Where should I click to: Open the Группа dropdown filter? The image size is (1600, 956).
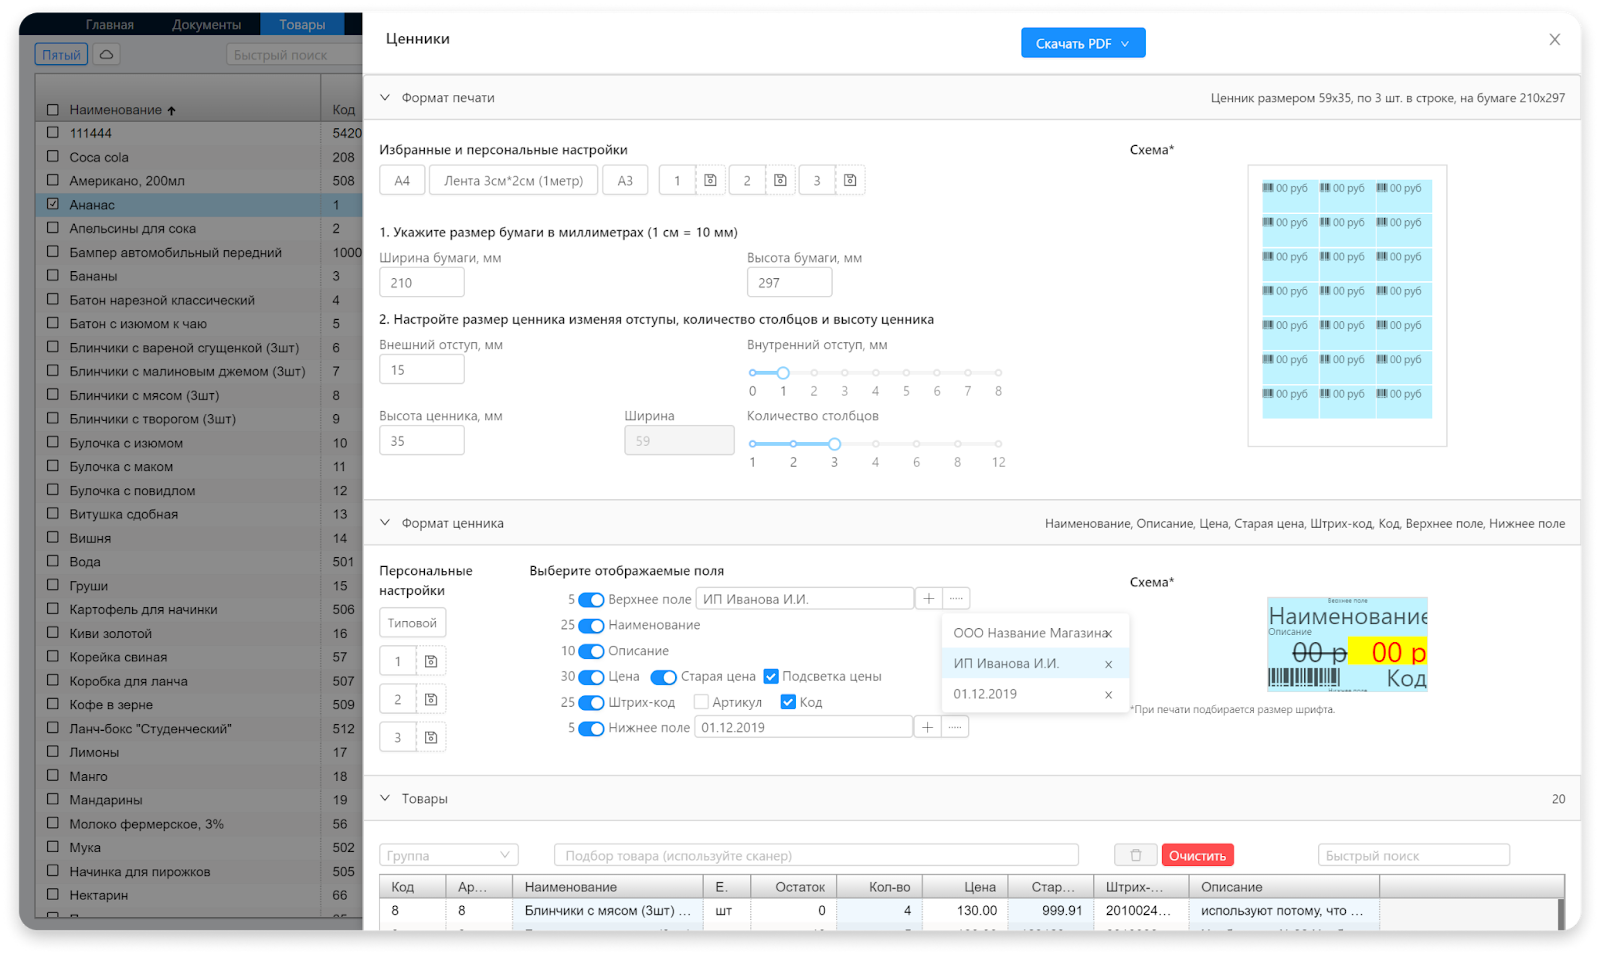pyautogui.click(x=448, y=855)
